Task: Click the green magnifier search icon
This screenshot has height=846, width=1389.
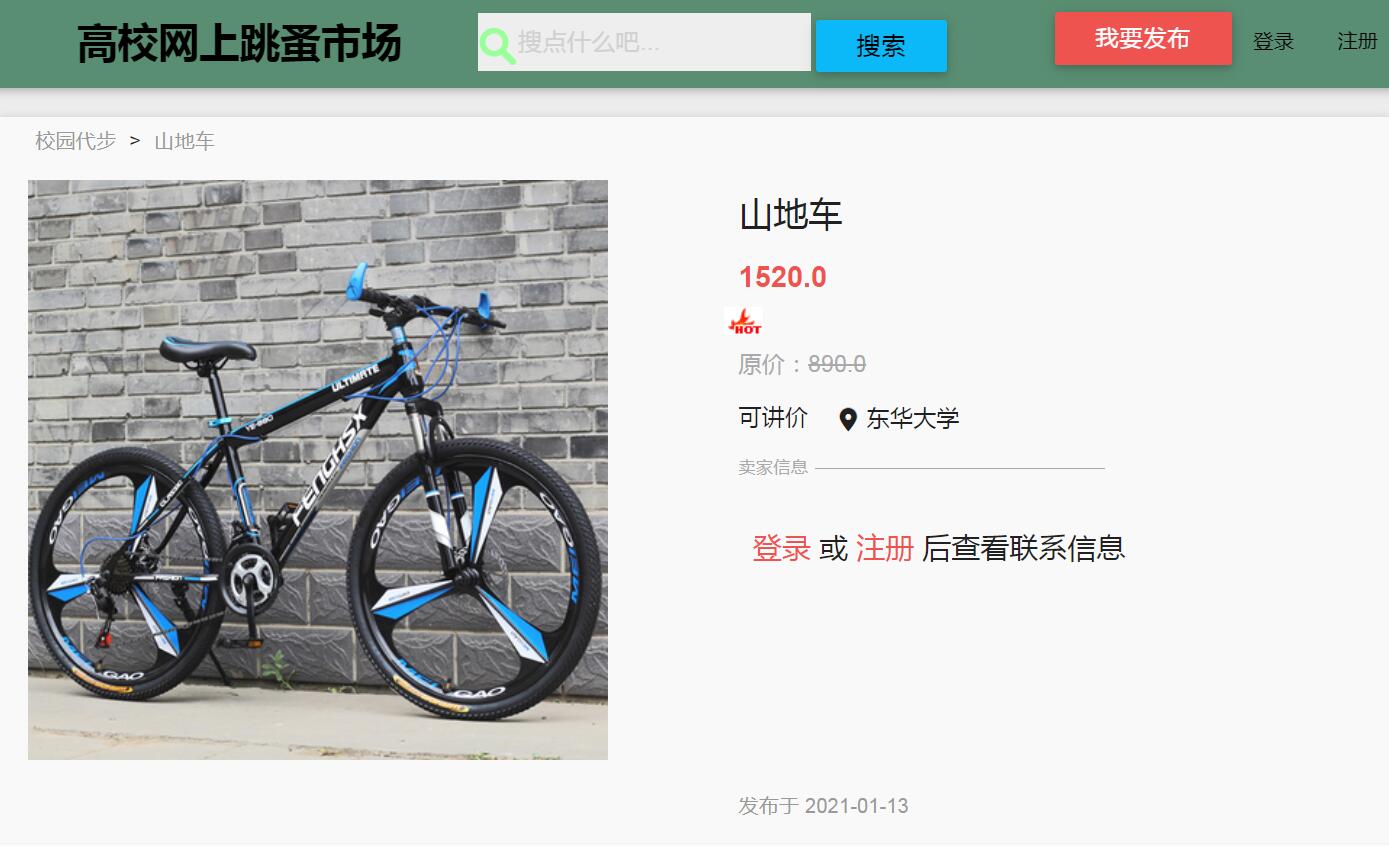Action: (x=497, y=45)
